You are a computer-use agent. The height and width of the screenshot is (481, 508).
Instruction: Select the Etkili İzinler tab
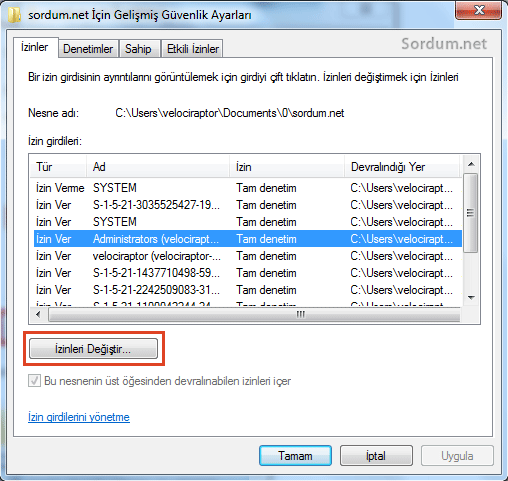(x=193, y=49)
